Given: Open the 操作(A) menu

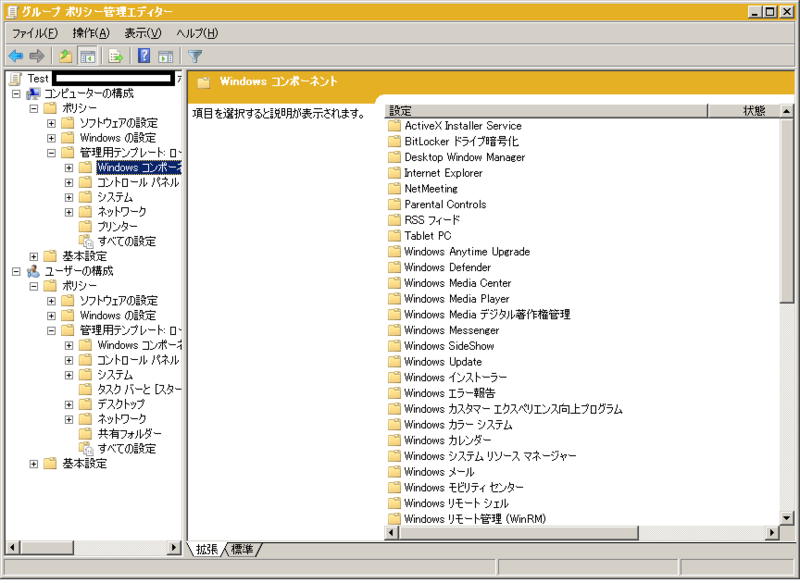Looking at the screenshot, I should [x=91, y=33].
